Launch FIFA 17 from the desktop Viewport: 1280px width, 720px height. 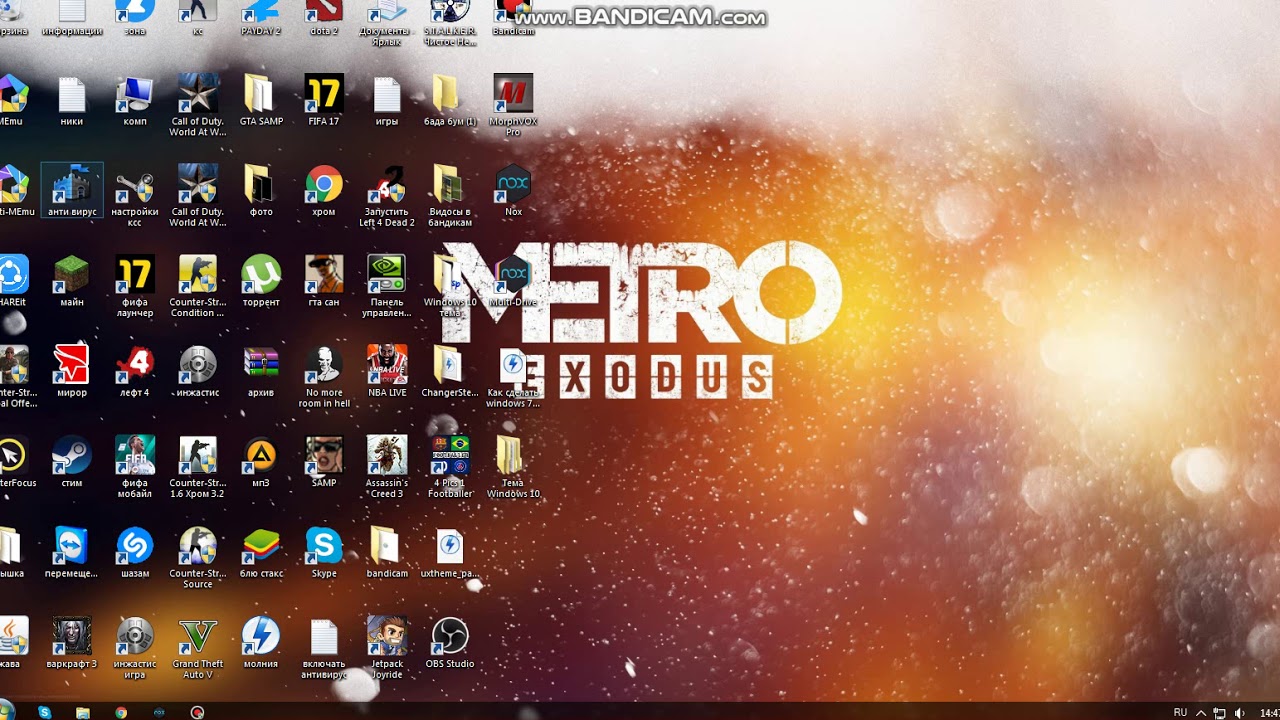pyautogui.click(x=324, y=102)
